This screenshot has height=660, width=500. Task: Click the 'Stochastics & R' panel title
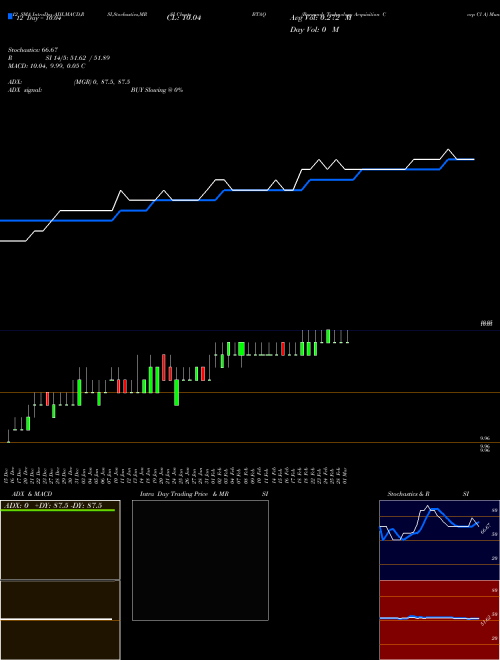click(x=408, y=494)
